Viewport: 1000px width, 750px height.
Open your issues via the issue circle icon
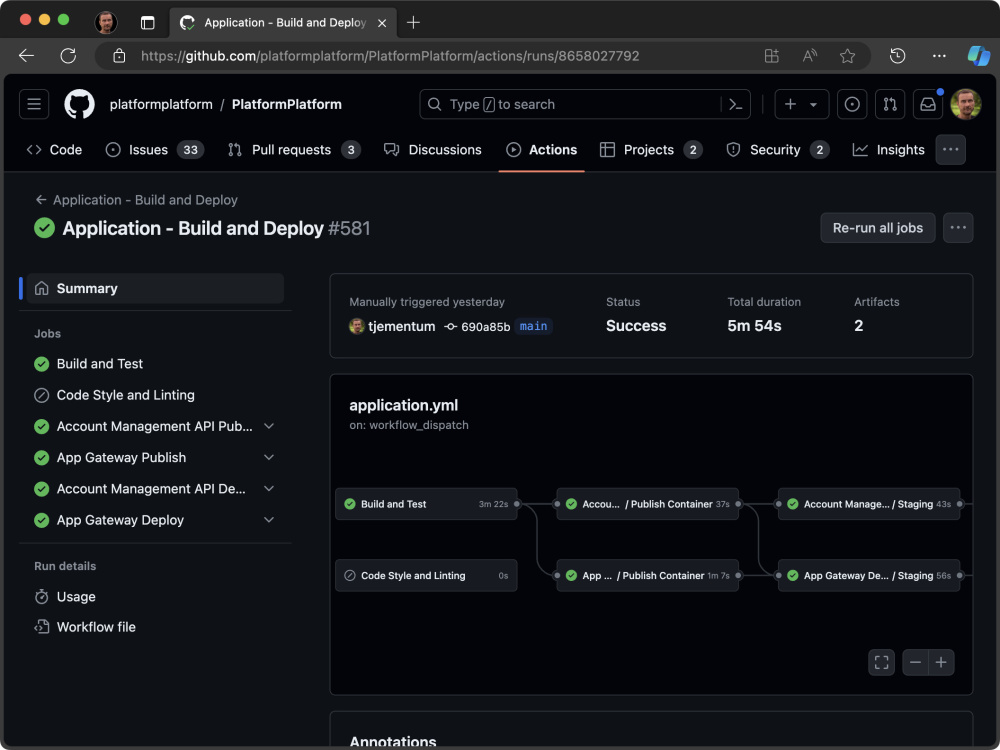(852, 104)
